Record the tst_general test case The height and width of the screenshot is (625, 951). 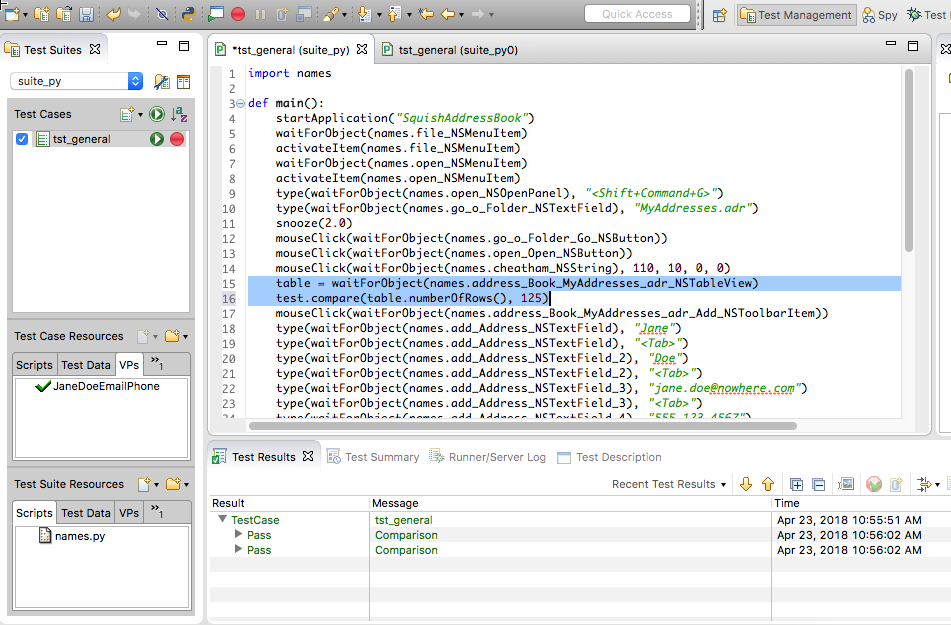point(177,139)
